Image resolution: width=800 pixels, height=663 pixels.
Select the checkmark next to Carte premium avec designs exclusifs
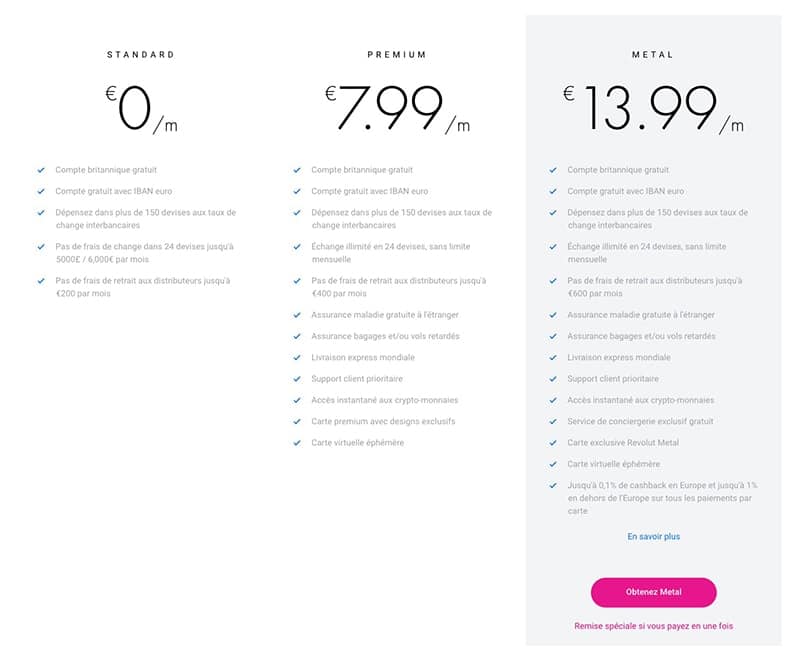click(x=296, y=421)
